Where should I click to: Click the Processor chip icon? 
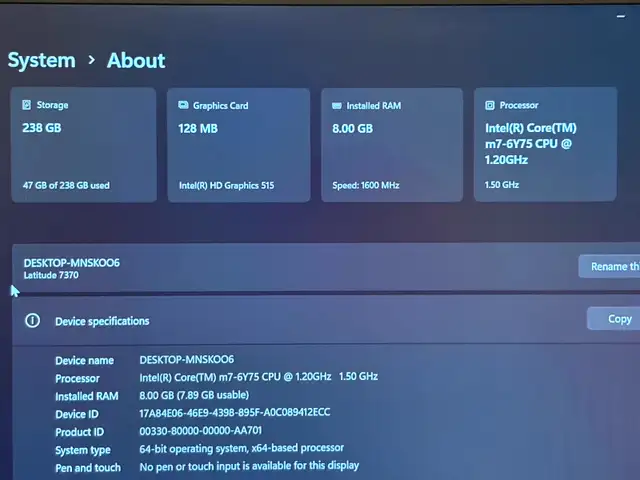click(490, 105)
